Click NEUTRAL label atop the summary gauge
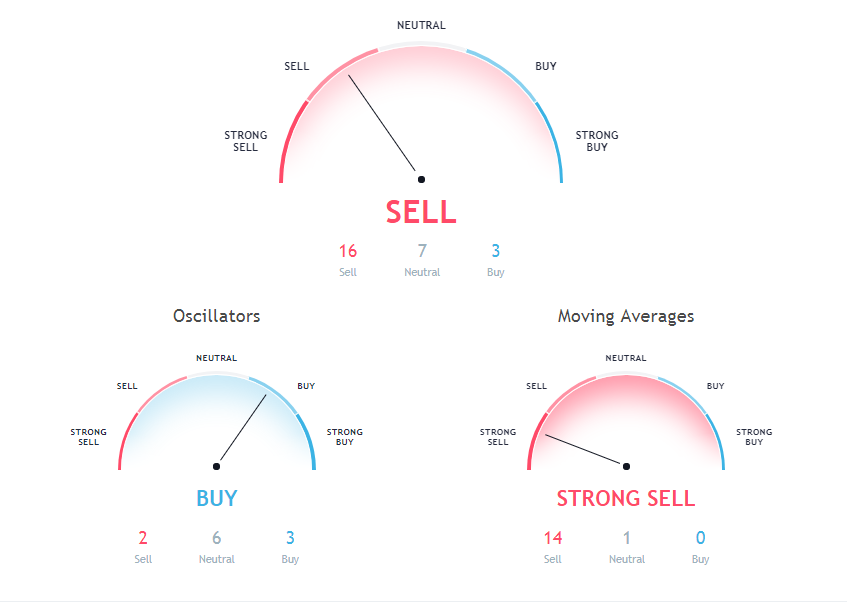 coord(421,25)
